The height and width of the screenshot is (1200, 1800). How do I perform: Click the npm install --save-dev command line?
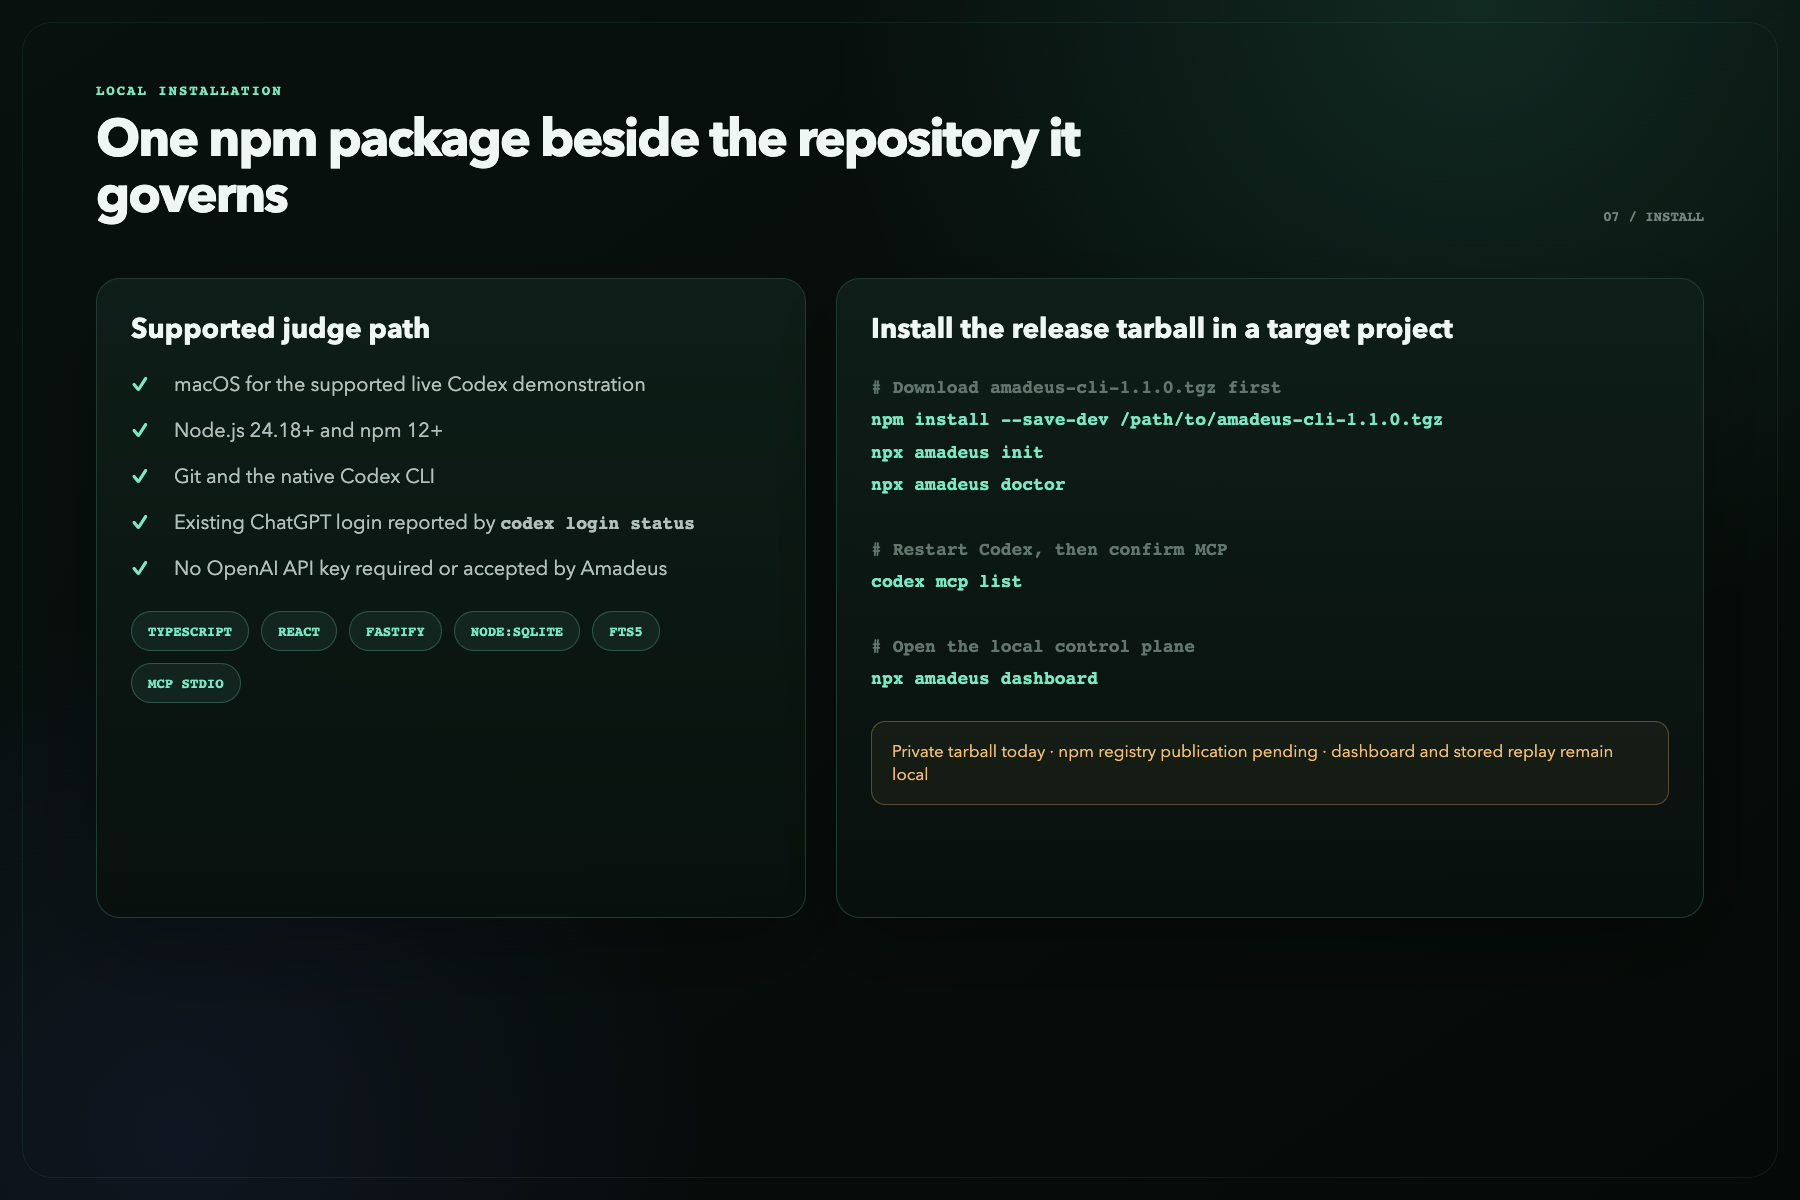pyautogui.click(x=1157, y=419)
